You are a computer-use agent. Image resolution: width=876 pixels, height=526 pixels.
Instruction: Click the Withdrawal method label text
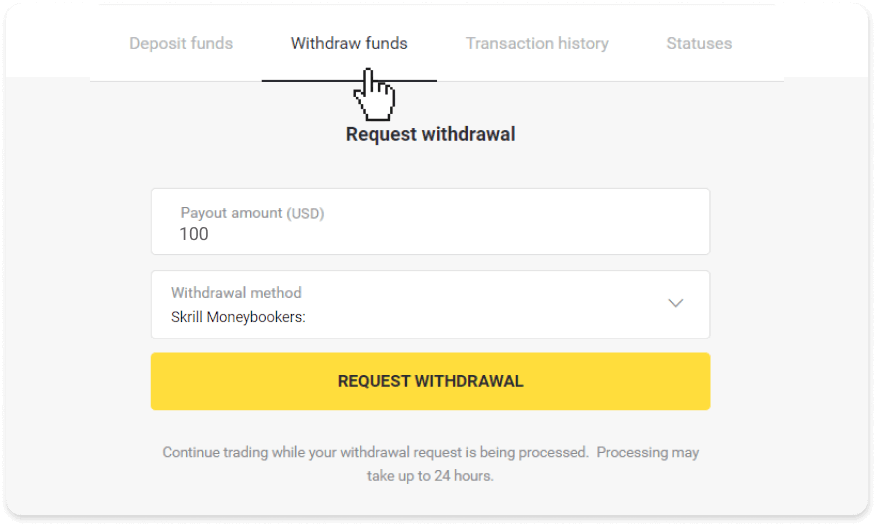pyautogui.click(x=236, y=293)
